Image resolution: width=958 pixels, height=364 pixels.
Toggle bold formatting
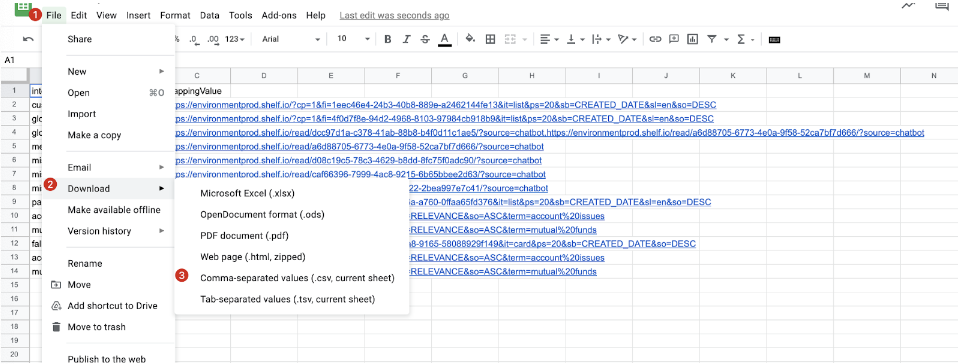pos(387,39)
